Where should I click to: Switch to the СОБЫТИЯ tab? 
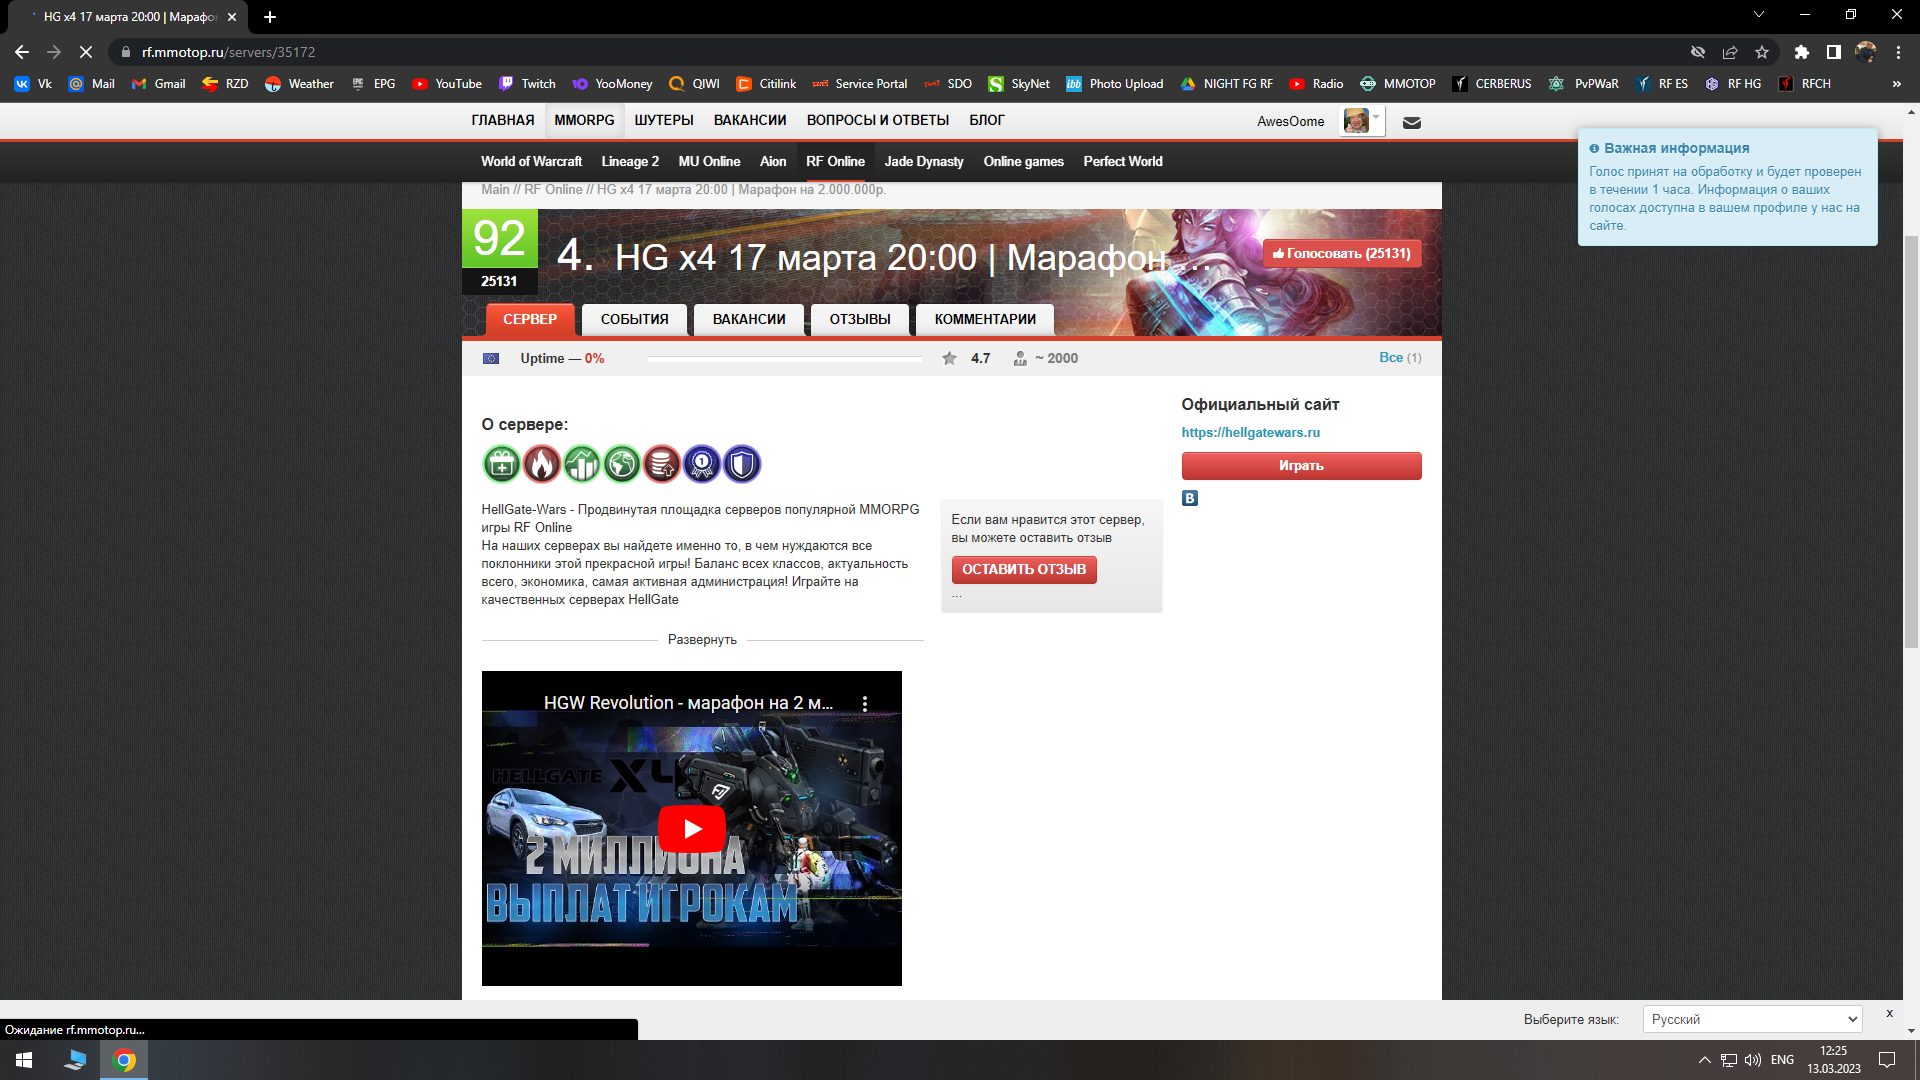[x=635, y=319]
